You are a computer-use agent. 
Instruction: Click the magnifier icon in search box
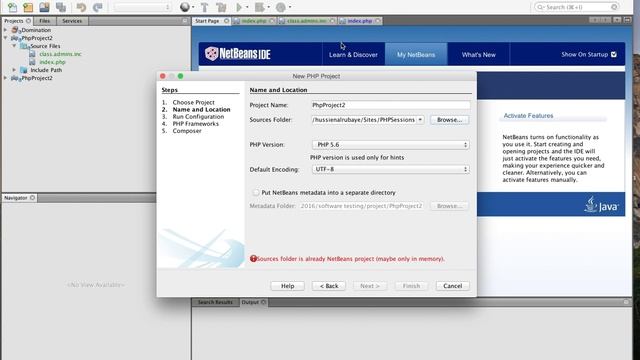point(540,7)
